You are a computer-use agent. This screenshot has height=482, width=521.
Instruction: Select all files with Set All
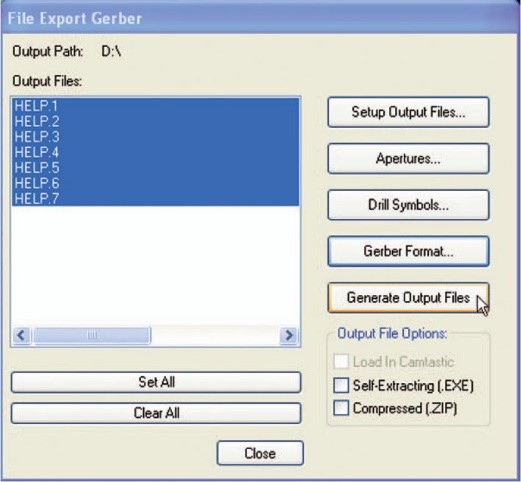click(x=156, y=382)
